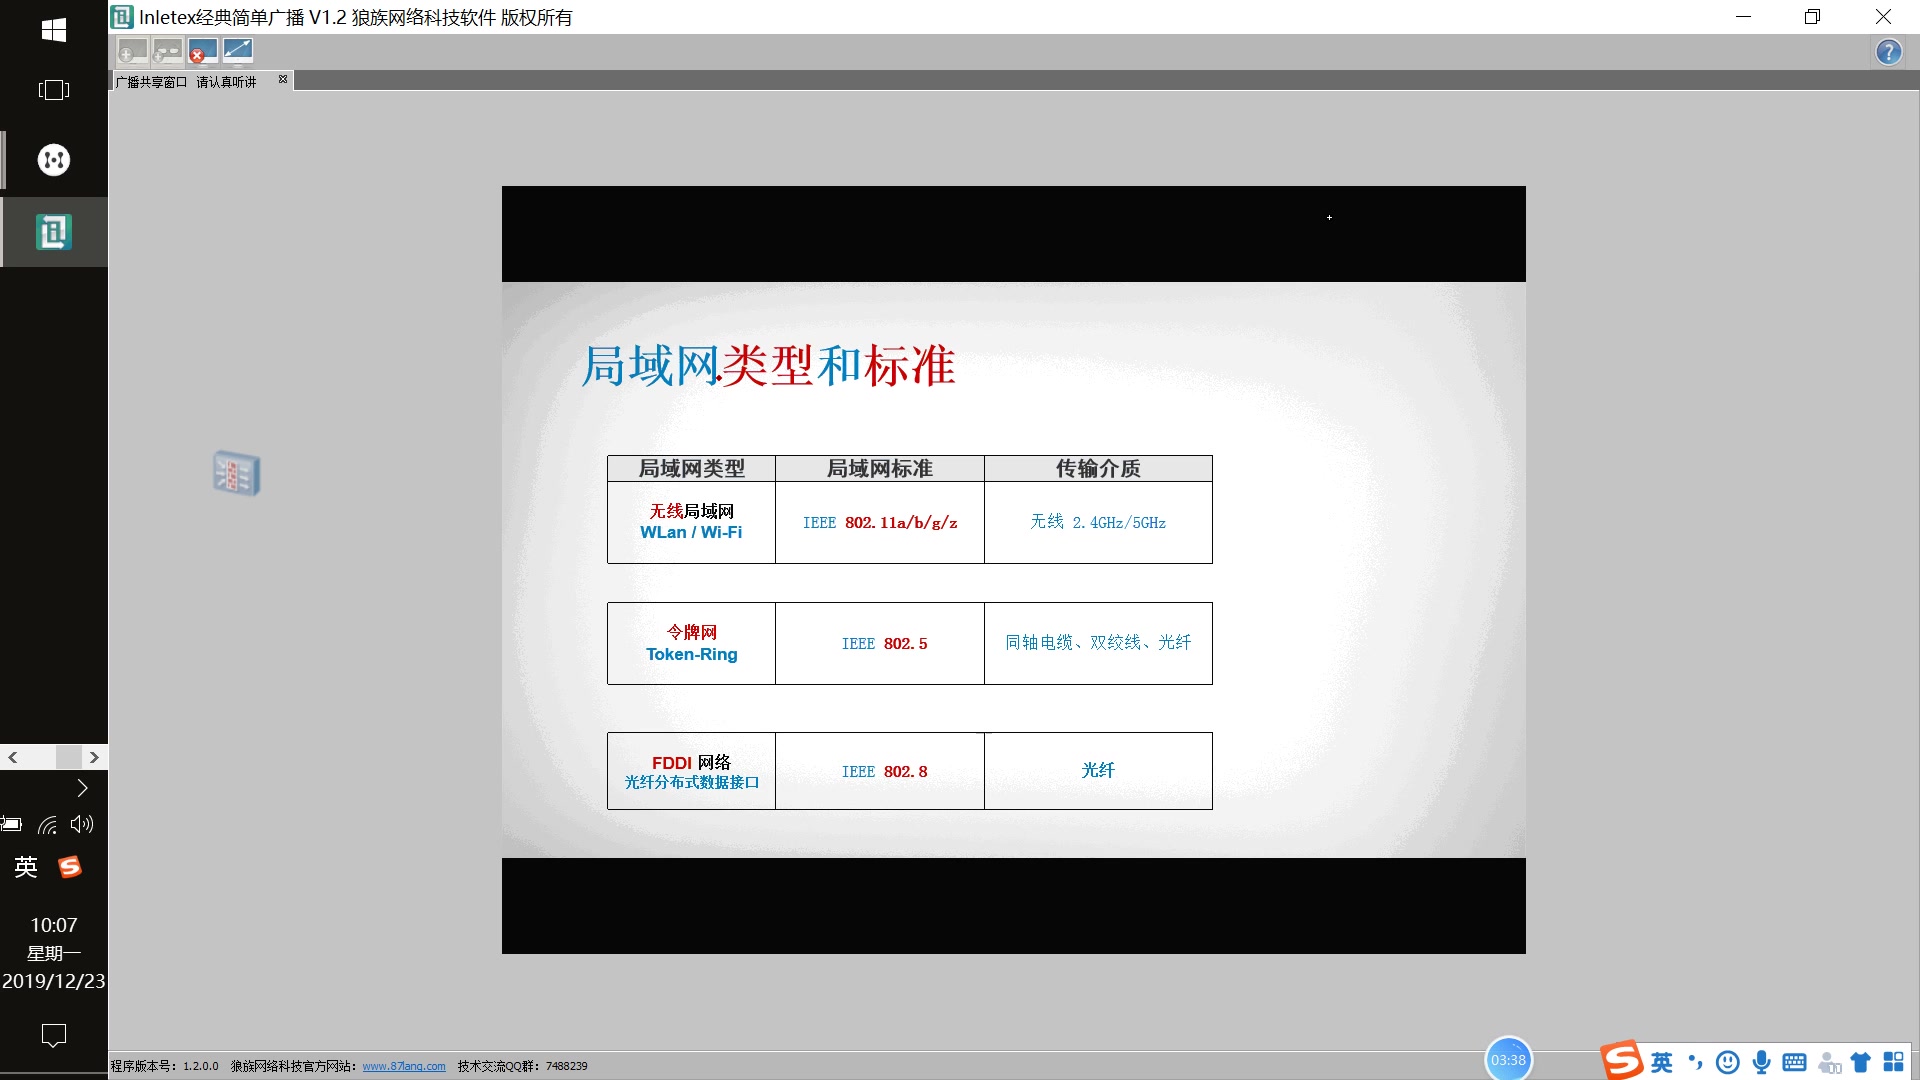Click the IEEE 802.11a/b/g/z cell
The height and width of the screenshot is (1080, 1920).
(880, 522)
